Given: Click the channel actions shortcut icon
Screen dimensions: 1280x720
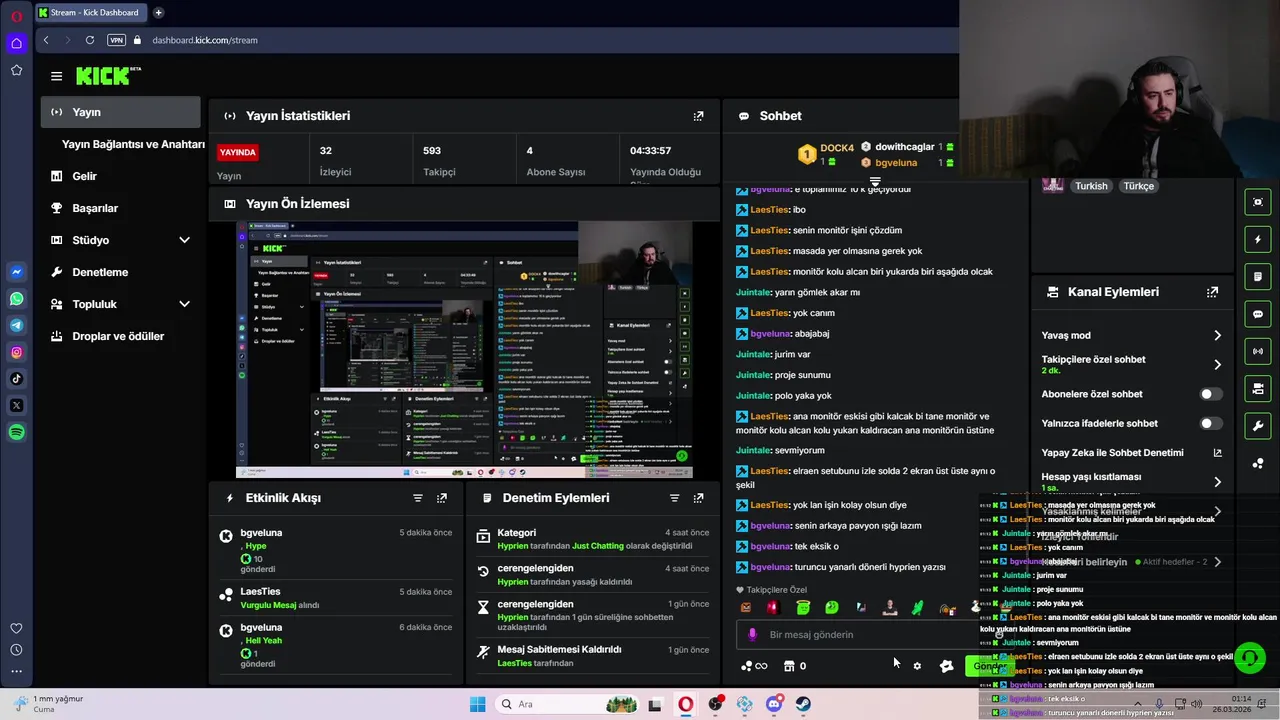Looking at the screenshot, I should tap(1258, 389).
